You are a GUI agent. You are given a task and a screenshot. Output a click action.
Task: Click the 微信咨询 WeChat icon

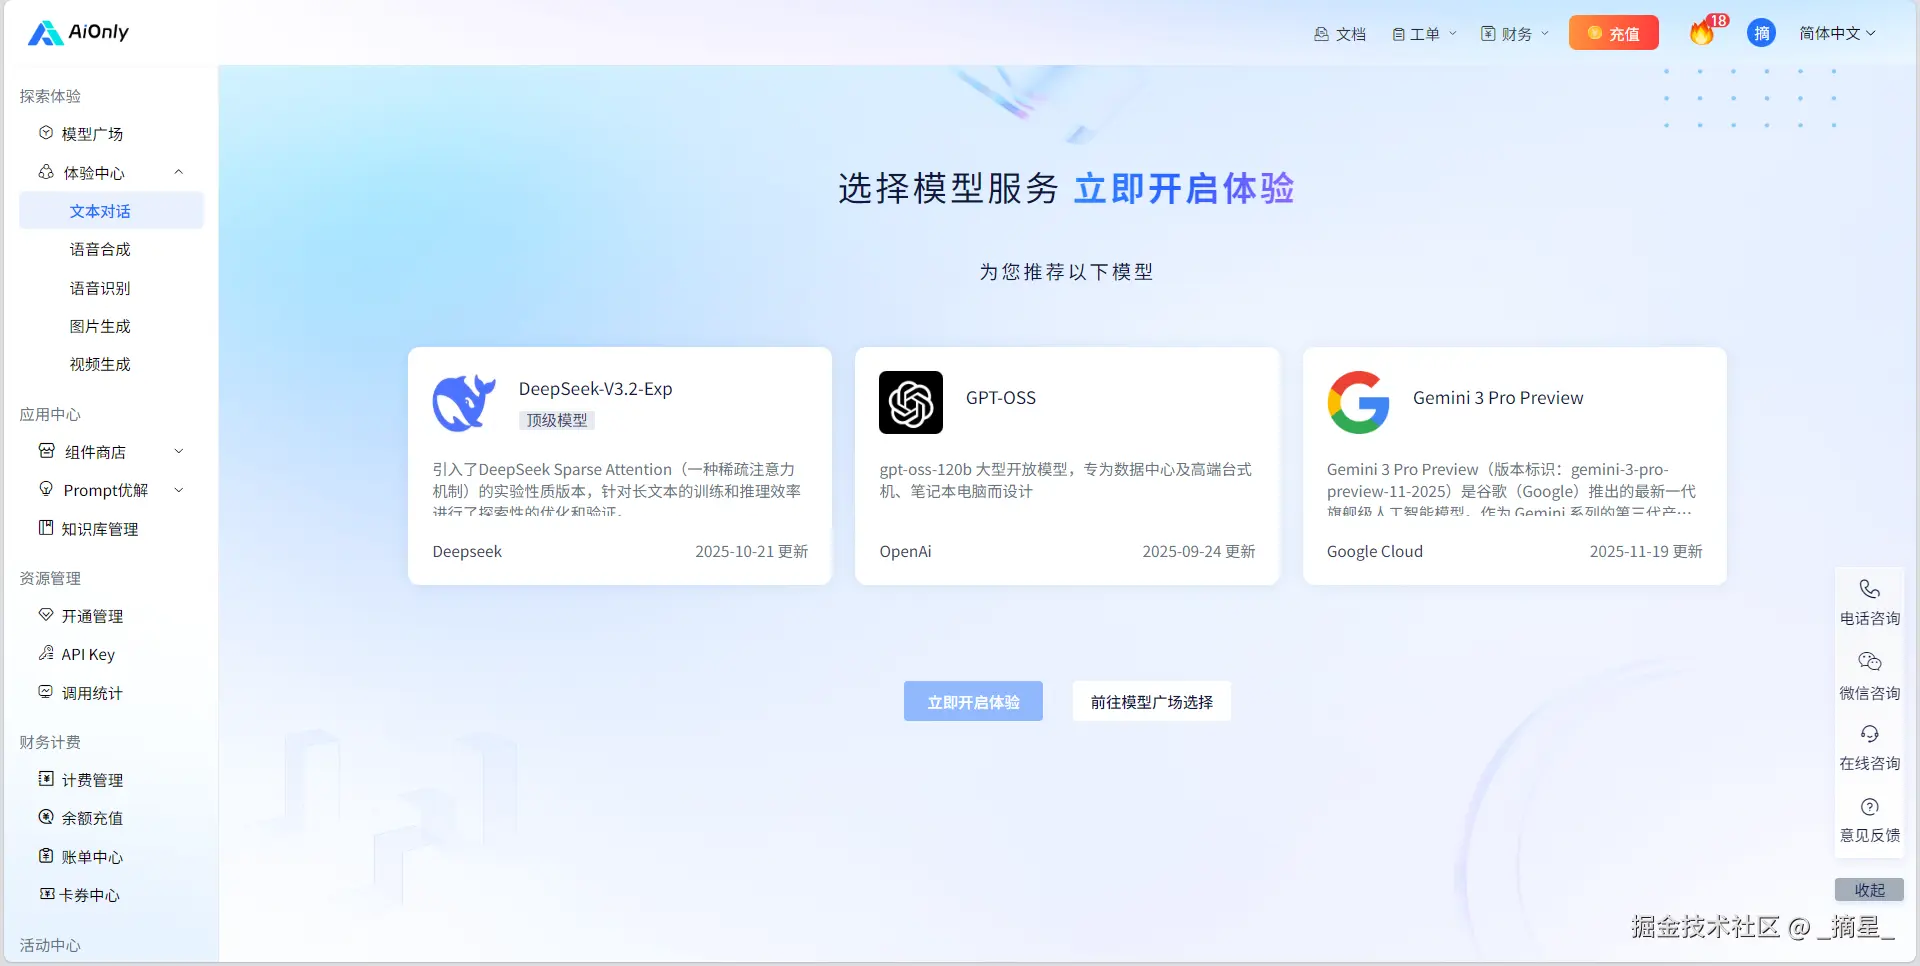pyautogui.click(x=1869, y=662)
